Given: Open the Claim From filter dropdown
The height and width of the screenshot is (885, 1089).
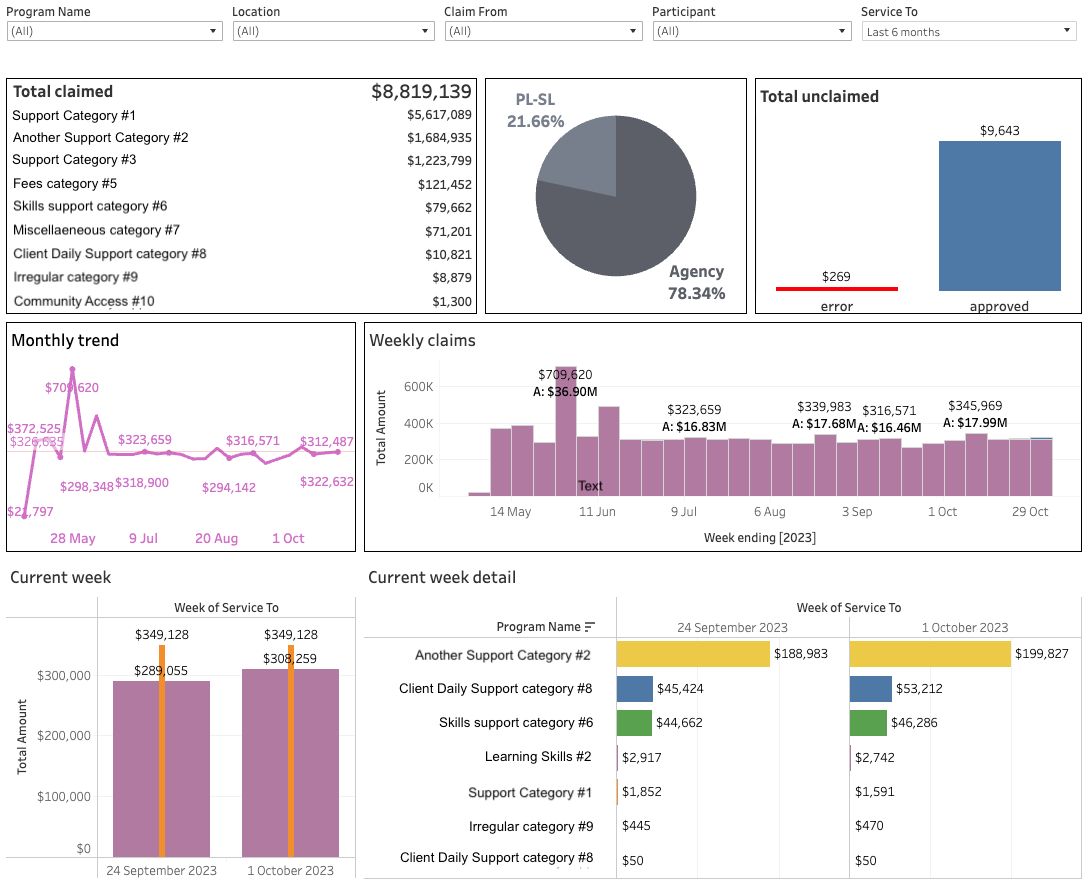Looking at the screenshot, I should (631, 31).
